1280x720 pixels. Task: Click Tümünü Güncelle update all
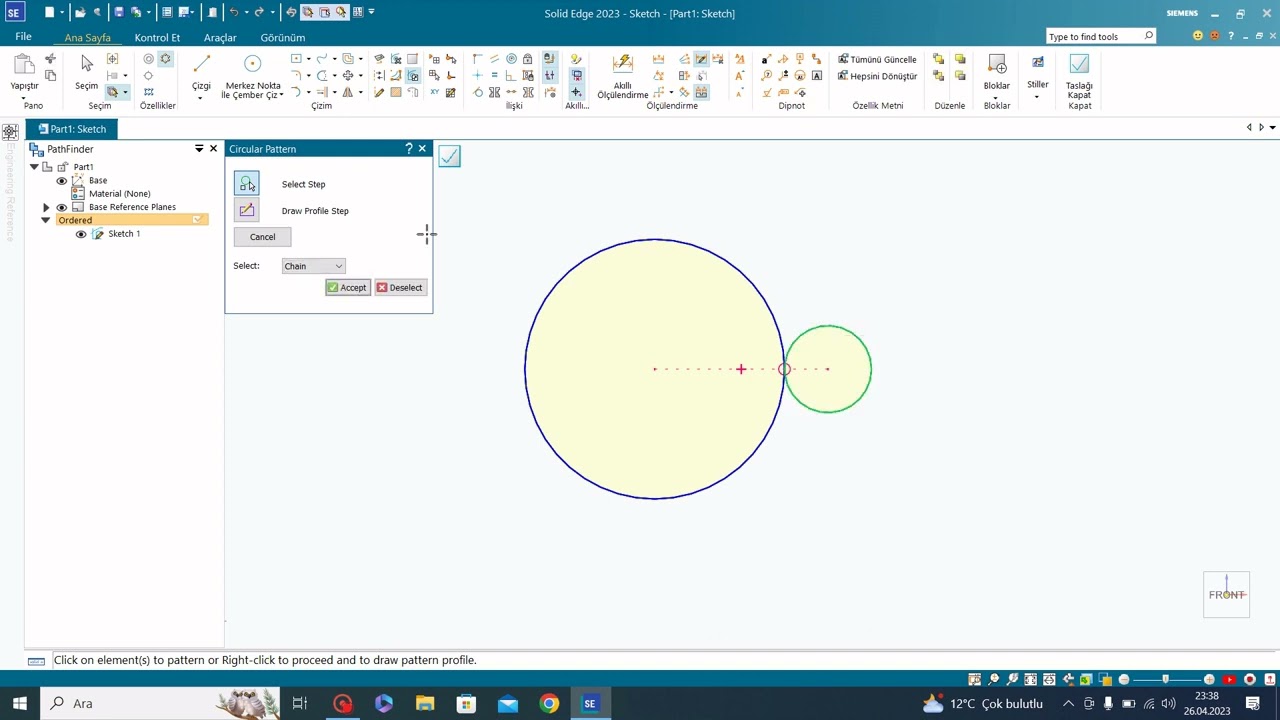(x=877, y=60)
